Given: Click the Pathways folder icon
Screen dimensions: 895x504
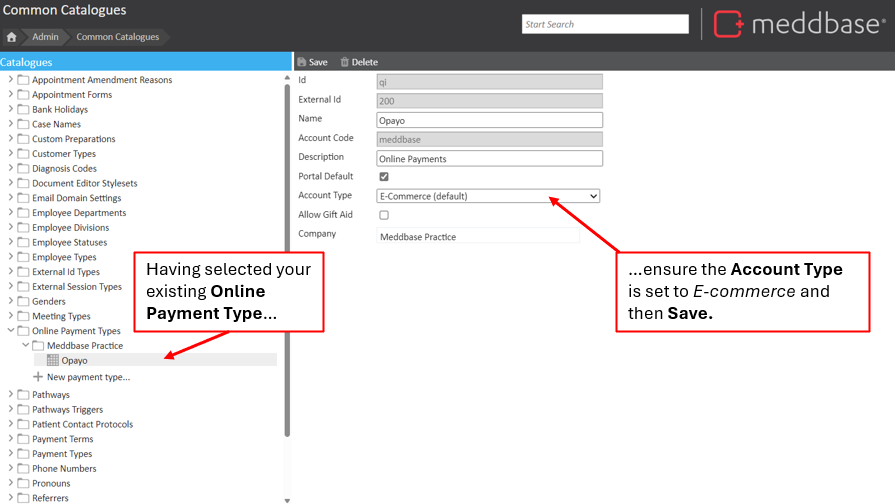Looking at the screenshot, I should point(23,395).
